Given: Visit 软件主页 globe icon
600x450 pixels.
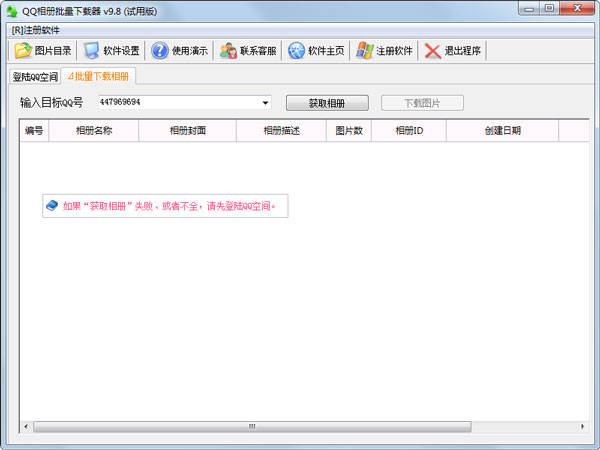Looking at the screenshot, I should pyautogui.click(x=296, y=51).
